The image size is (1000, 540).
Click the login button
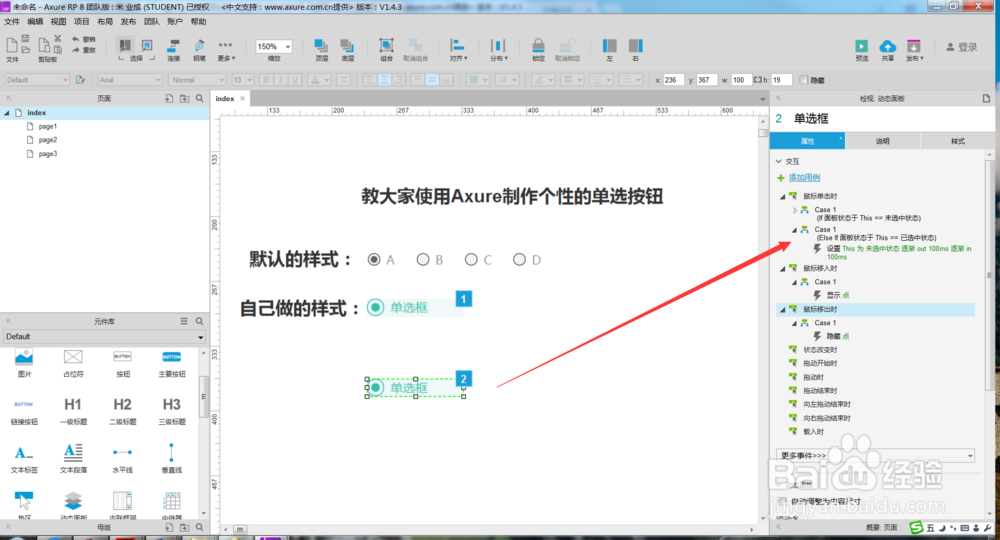tap(962, 47)
